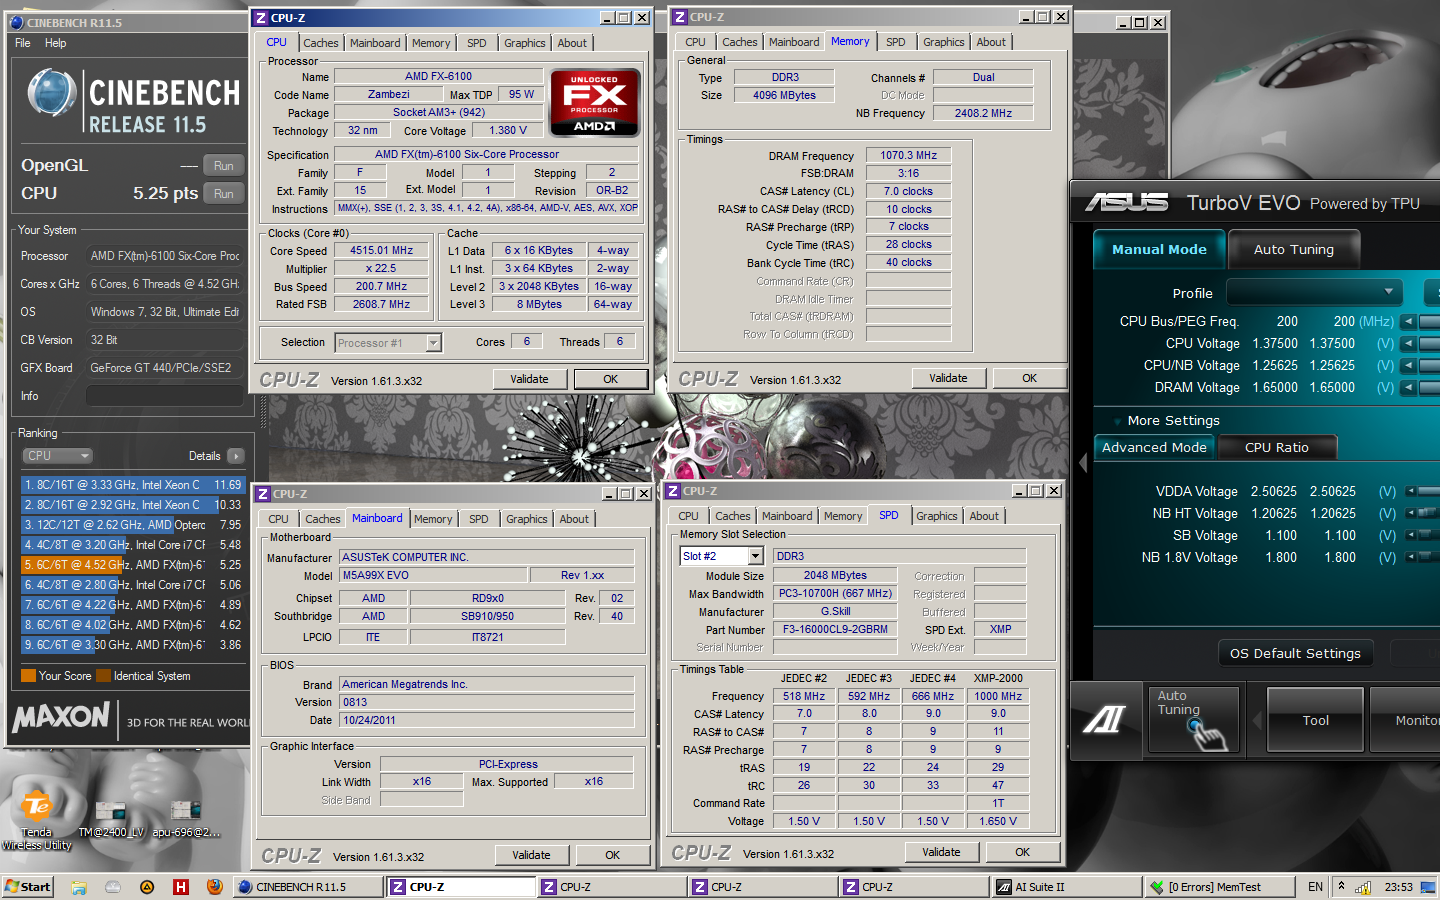This screenshot has height=900, width=1440.
Task: Click OS Default Settings in TurboV
Action: [x=1295, y=654]
